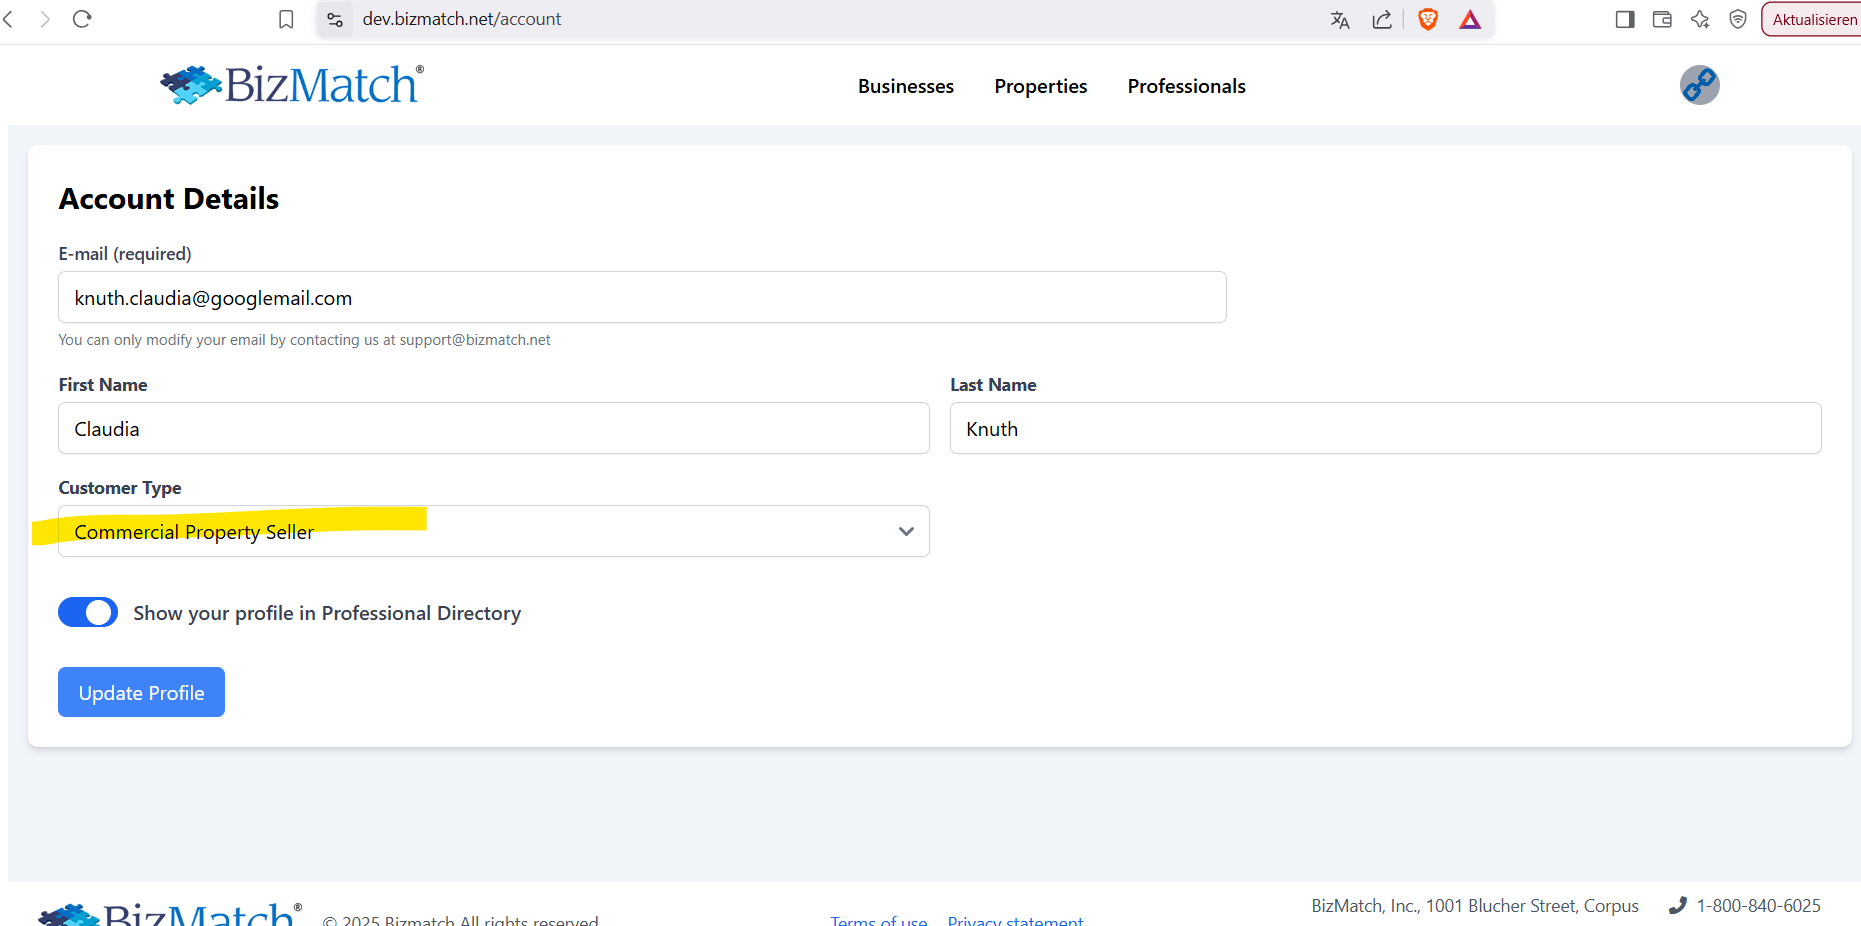1861x926 pixels.
Task: Open the Brave Wallet icon
Action: (1662, 19)
